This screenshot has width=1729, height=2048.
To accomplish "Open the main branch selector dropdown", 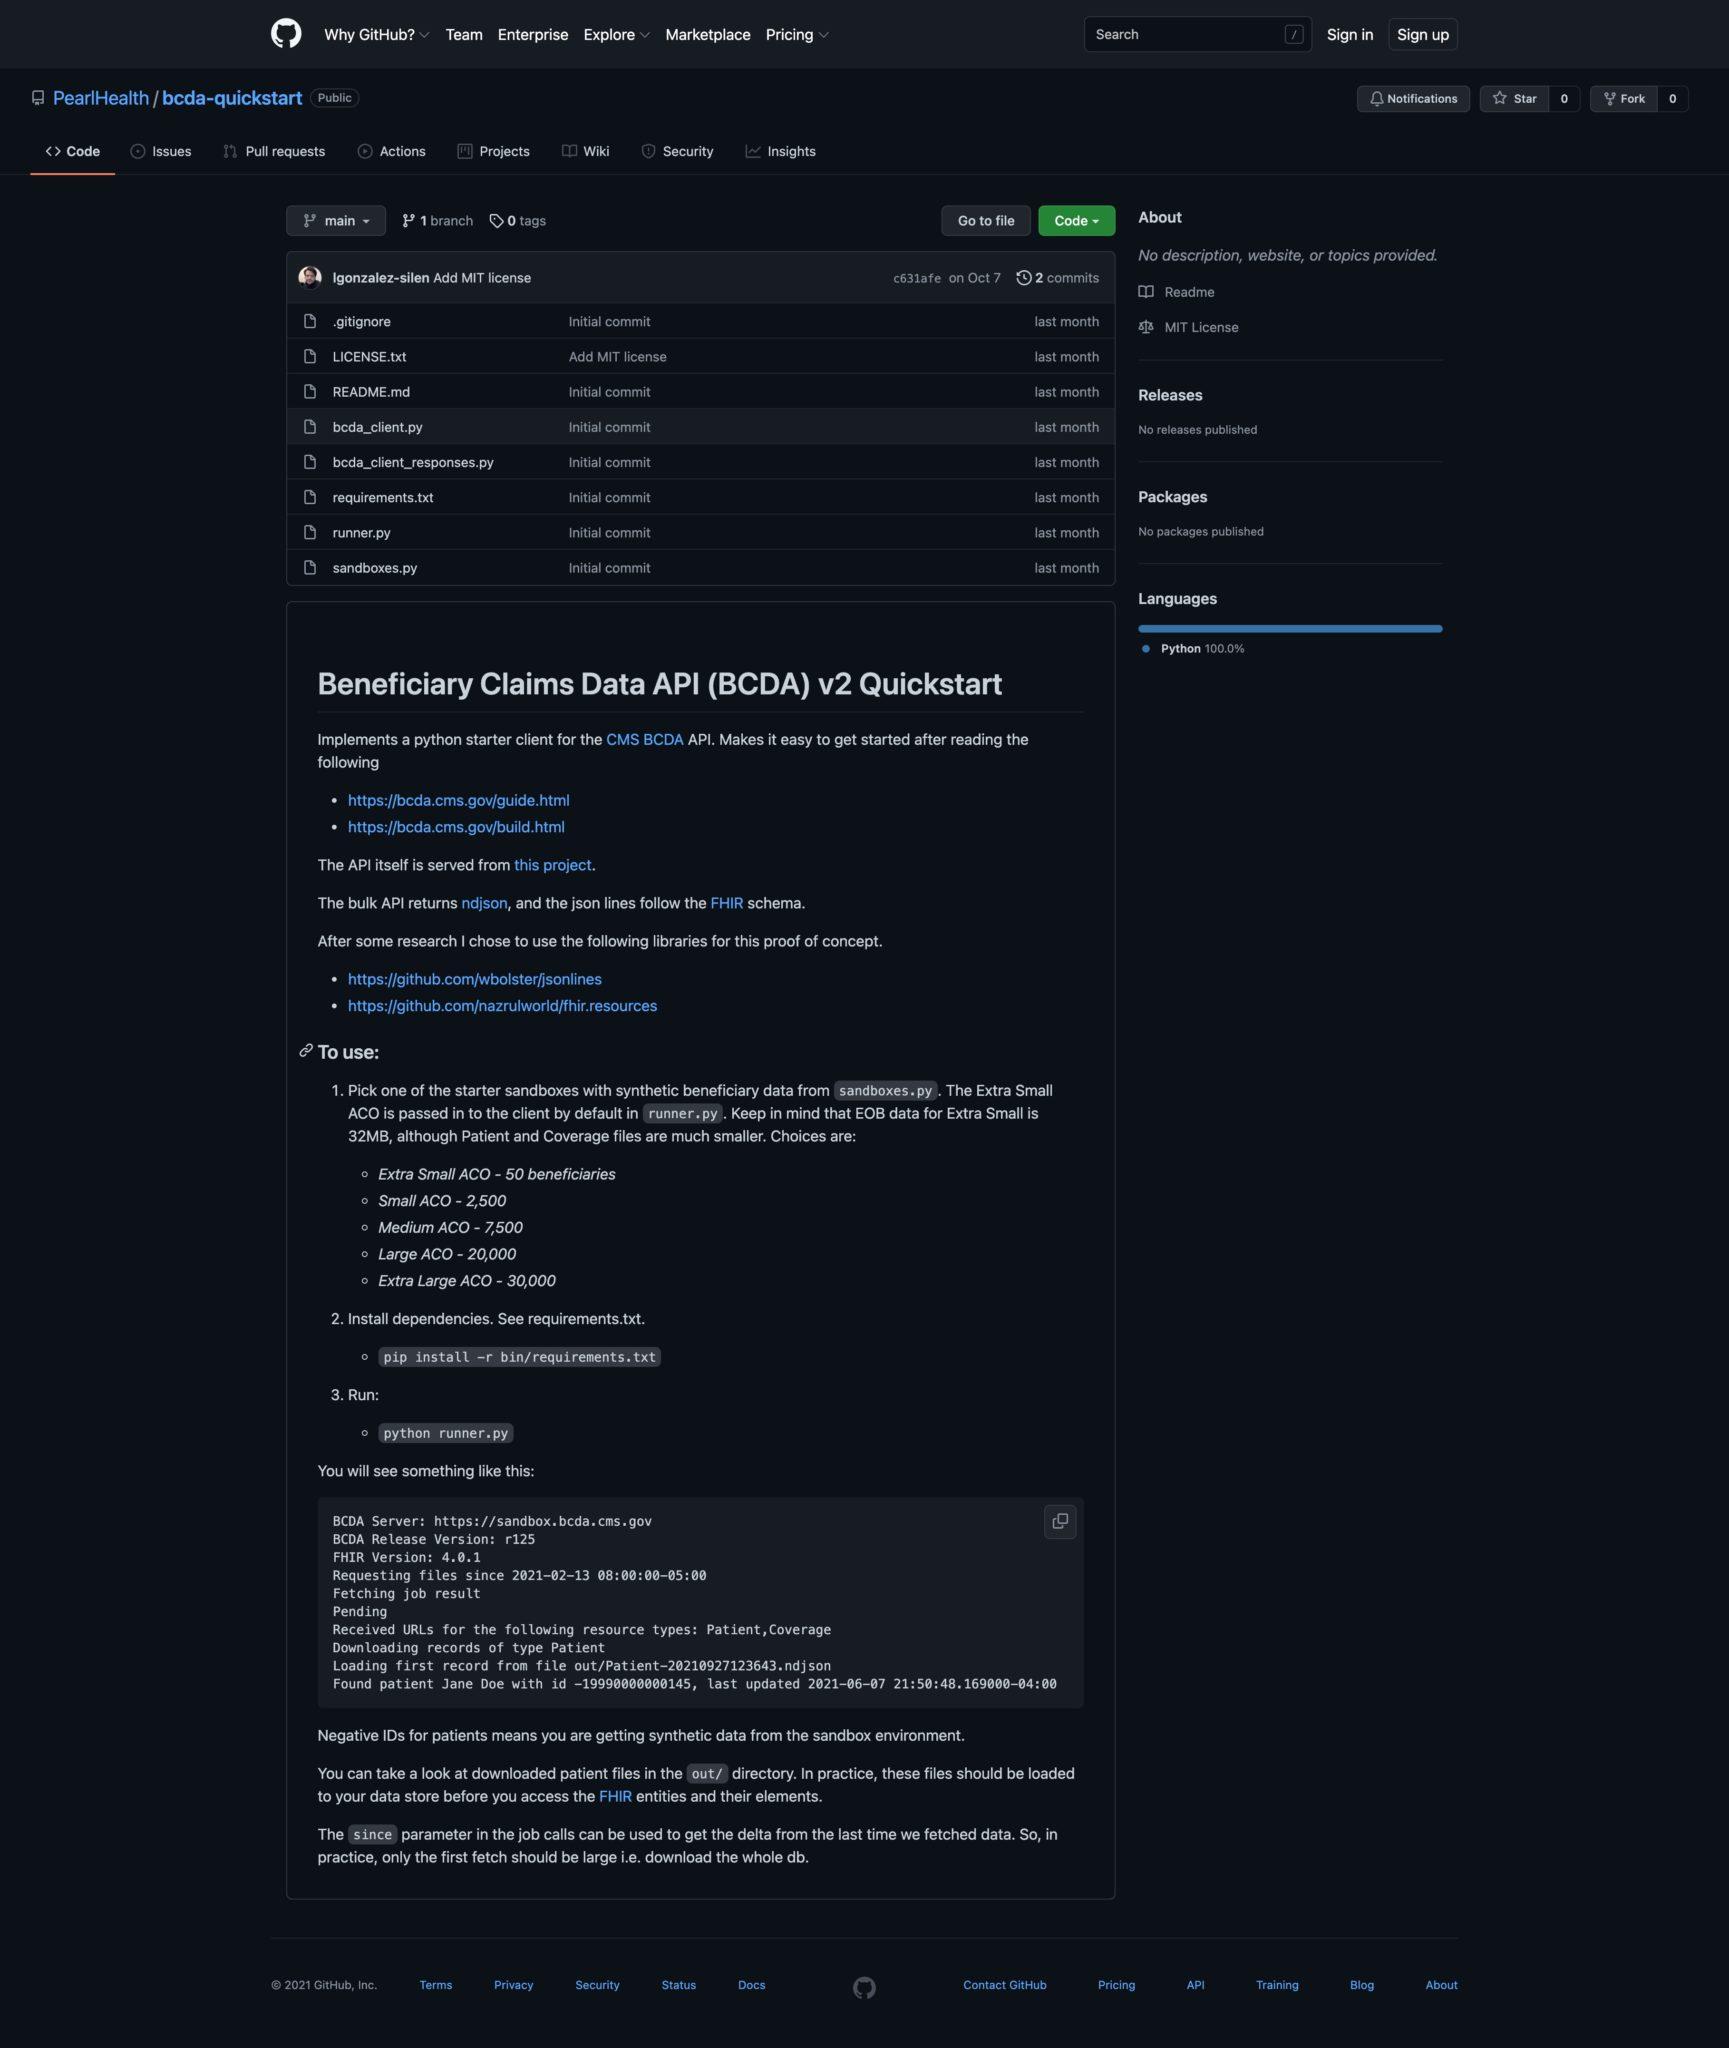I will 336,221.
